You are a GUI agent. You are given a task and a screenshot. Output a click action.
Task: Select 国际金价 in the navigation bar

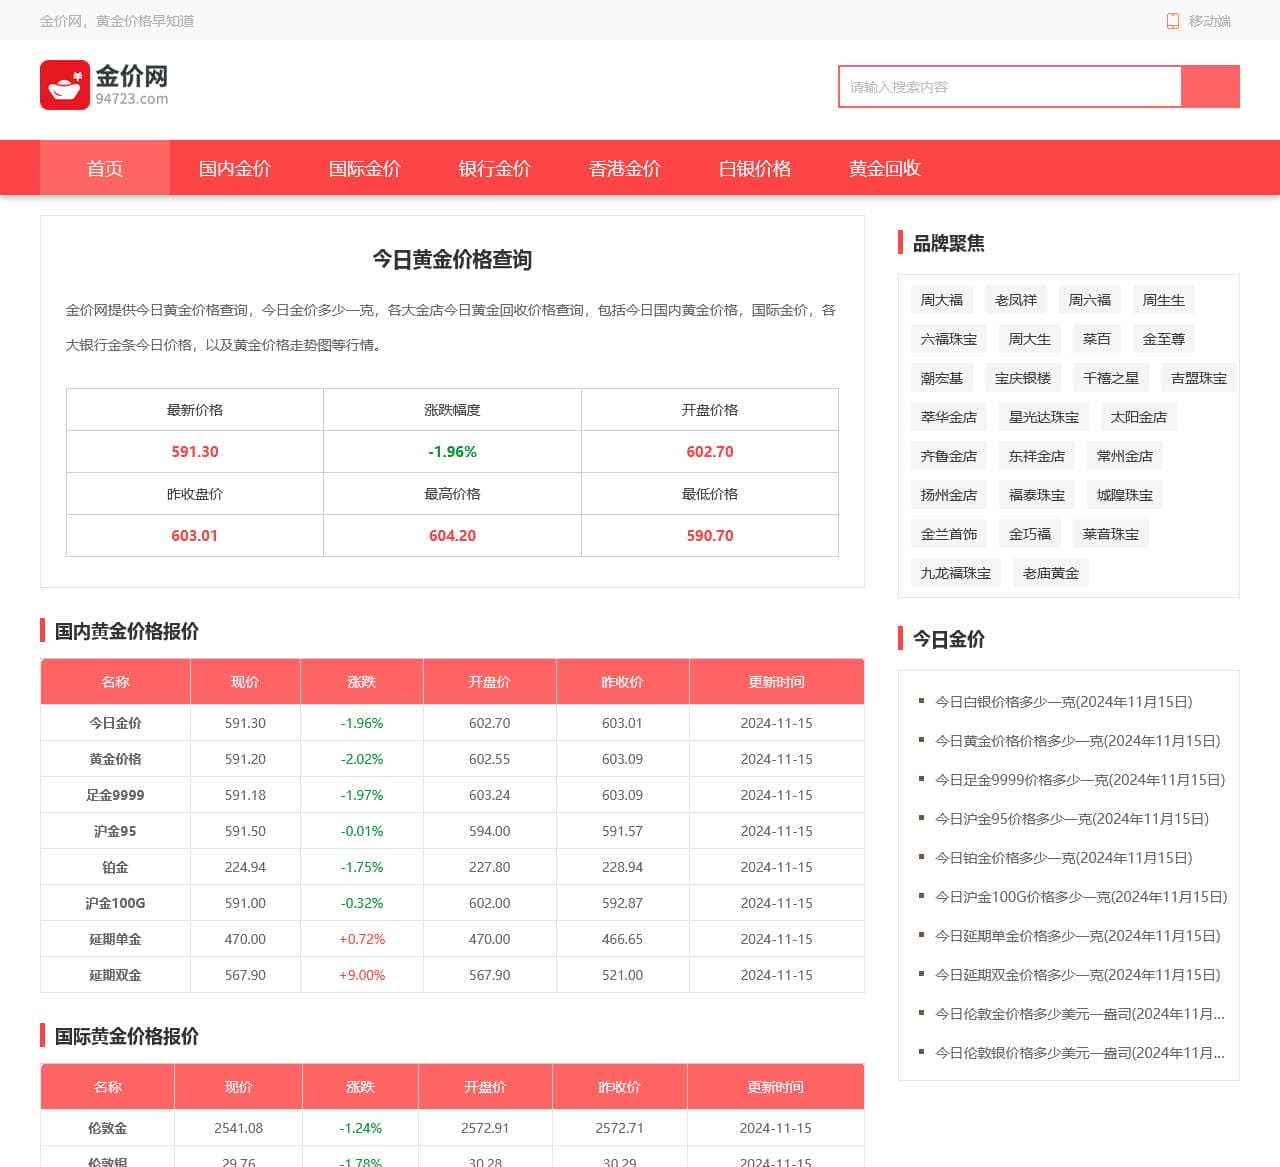pyautogui.click(x=365, y=168)
